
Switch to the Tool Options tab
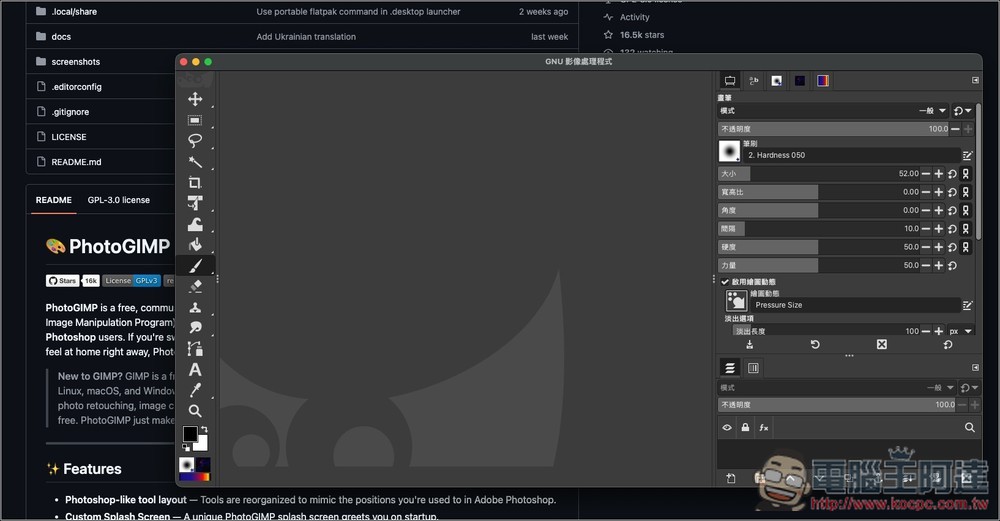click(730, 80)
